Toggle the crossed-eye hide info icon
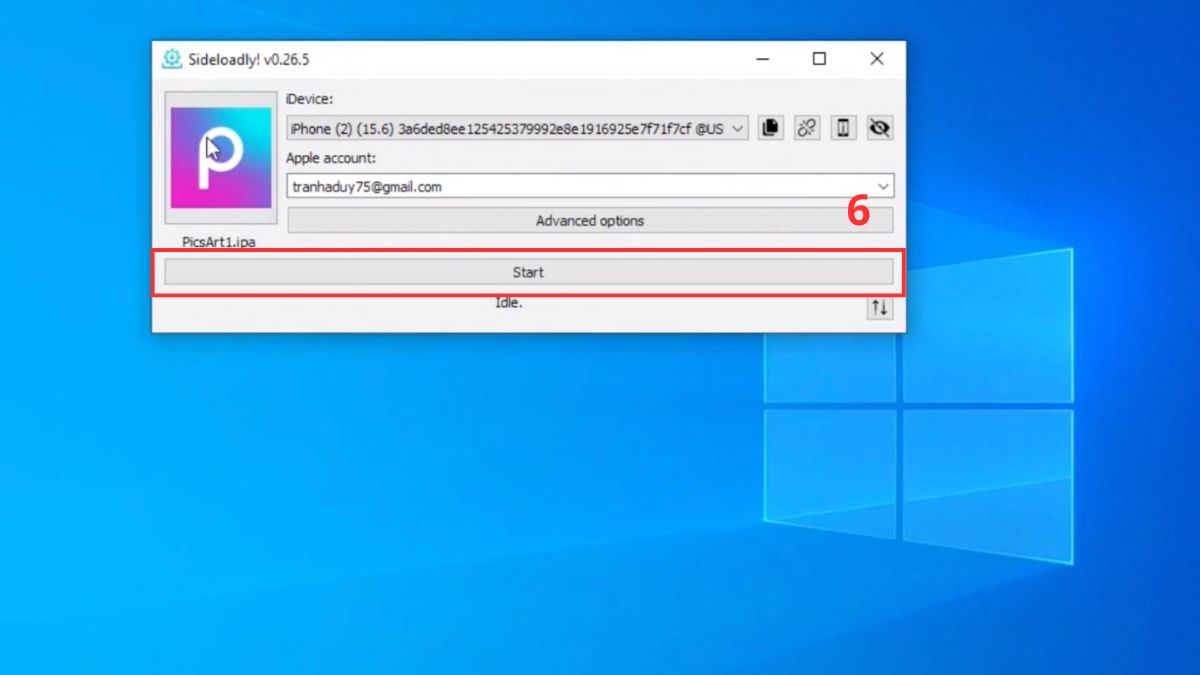 click(x=880, y=128)
